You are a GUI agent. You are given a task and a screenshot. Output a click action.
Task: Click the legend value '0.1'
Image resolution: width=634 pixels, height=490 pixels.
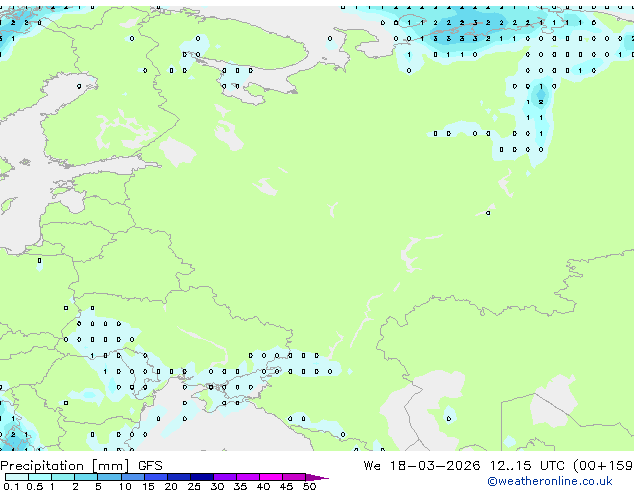(11, 486)
